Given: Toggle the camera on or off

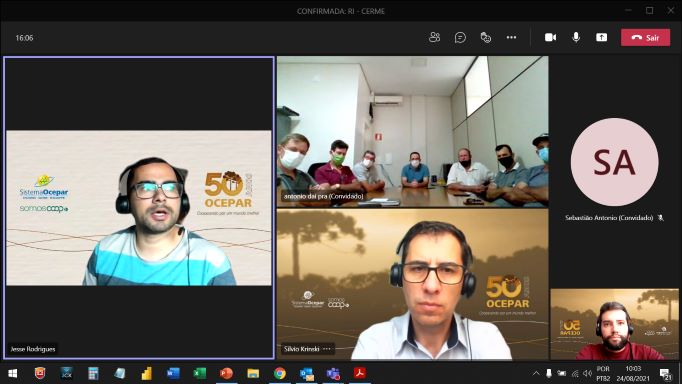Looking at the screenshot, I should pyautogui.click(x=550, y=37).
